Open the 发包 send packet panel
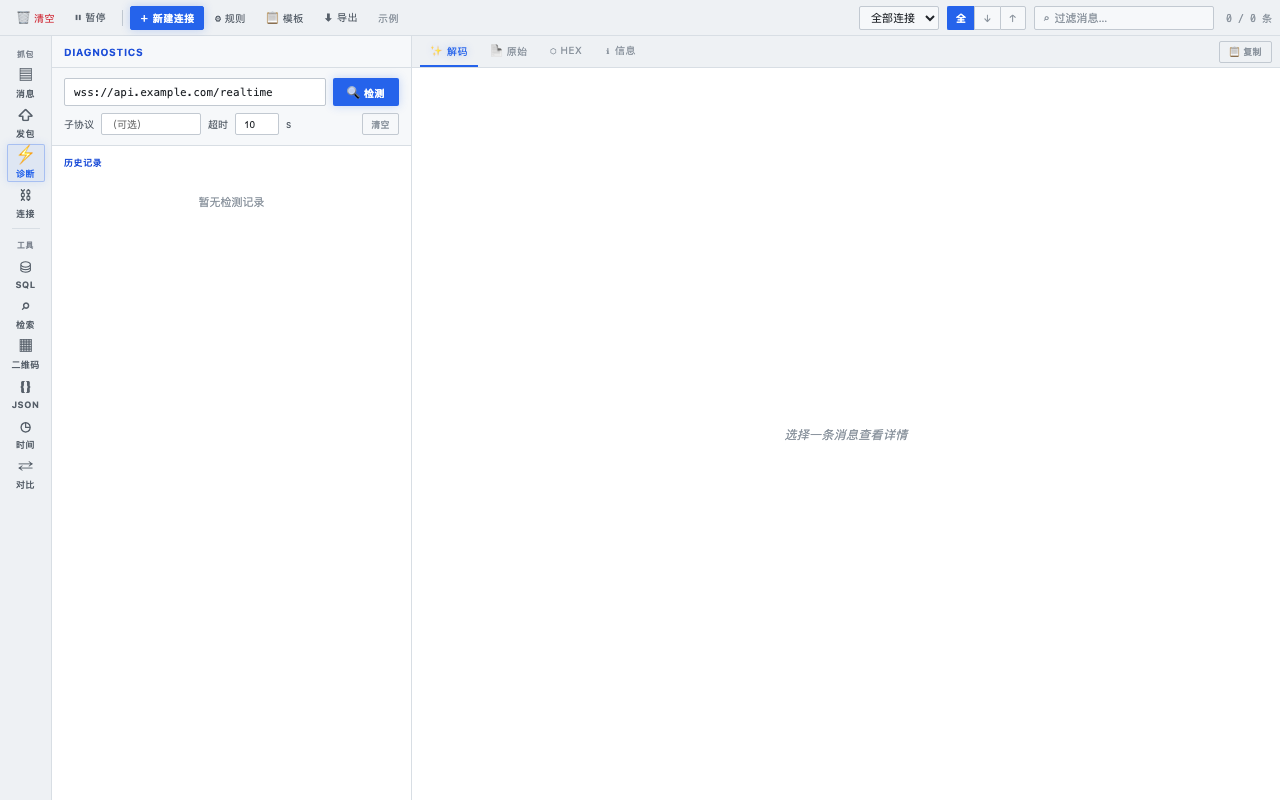1280x800 pixels. (25, 123)
